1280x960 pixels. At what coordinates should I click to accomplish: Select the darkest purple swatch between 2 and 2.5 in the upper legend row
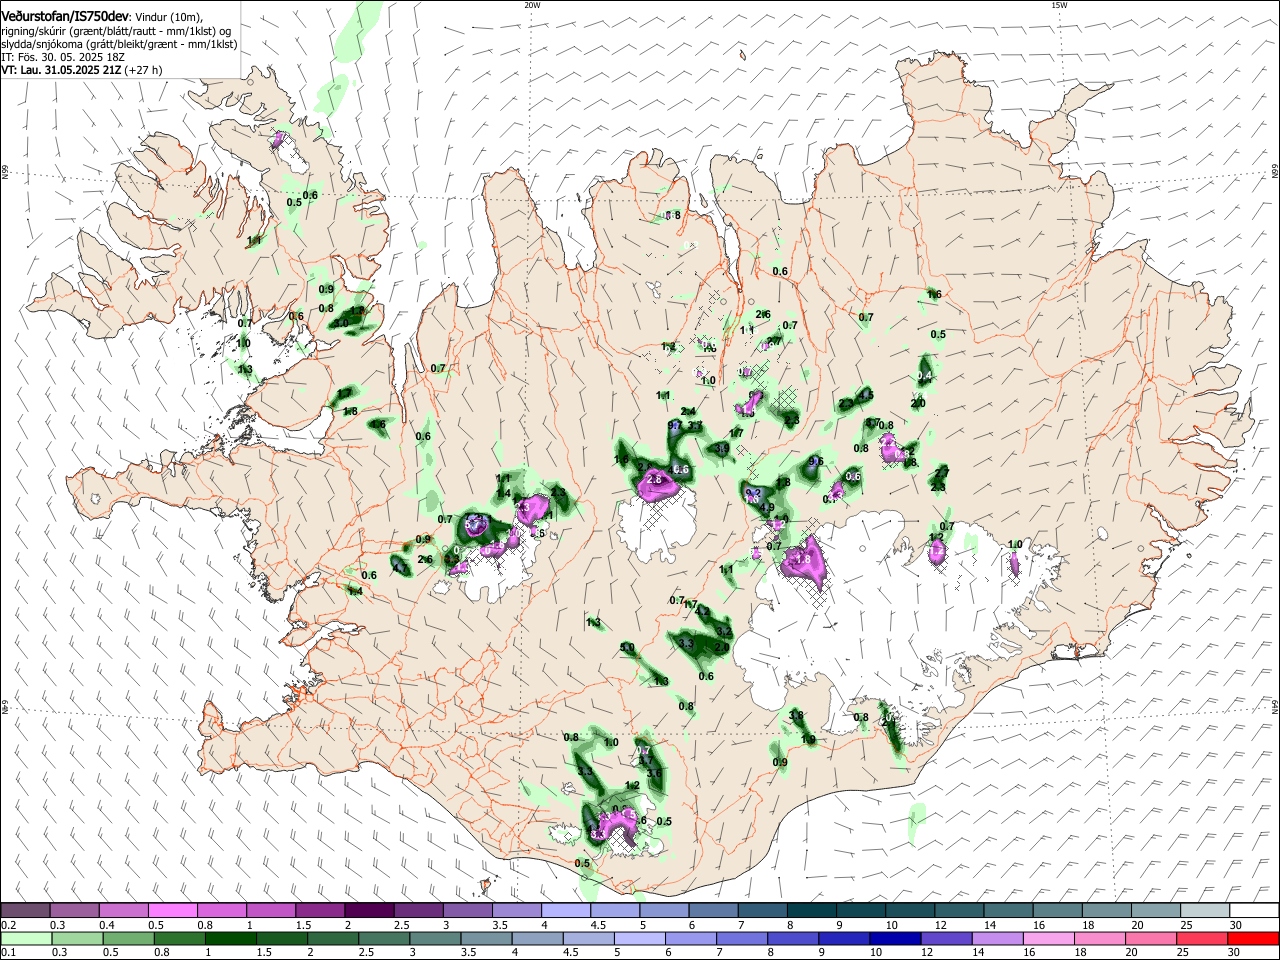pos(369,911)
